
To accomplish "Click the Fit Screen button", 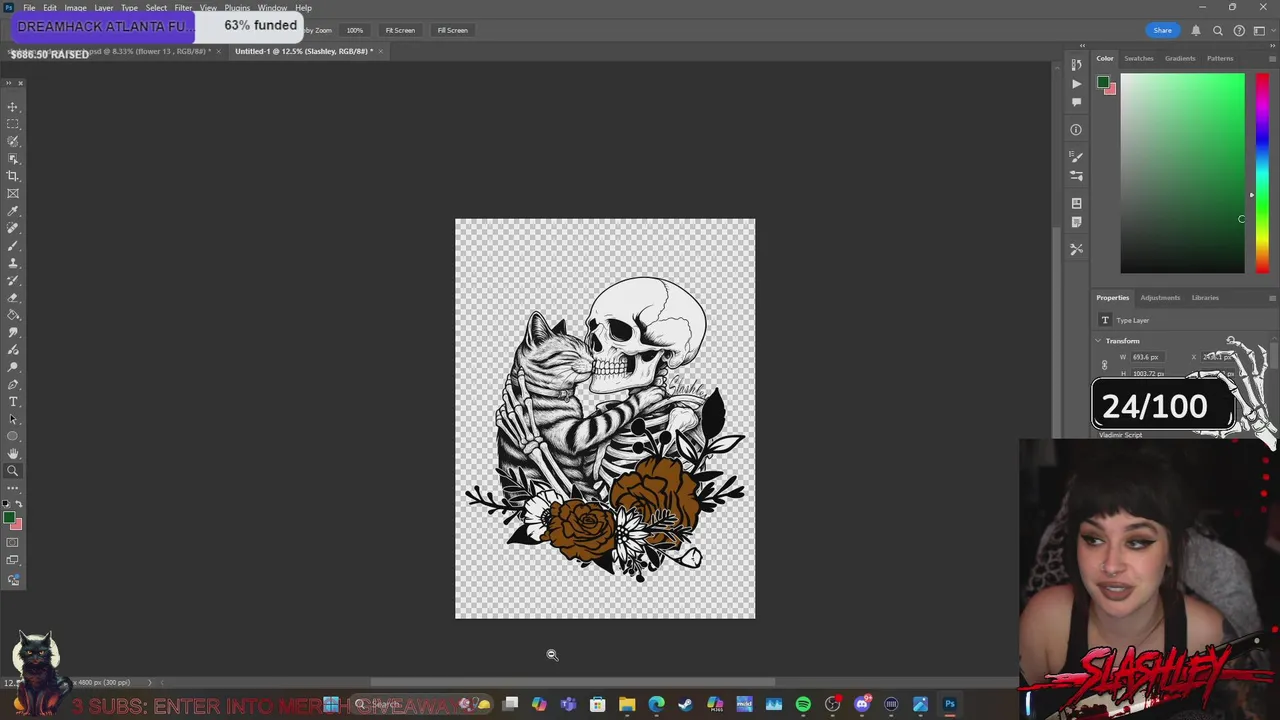I will 400,30.
